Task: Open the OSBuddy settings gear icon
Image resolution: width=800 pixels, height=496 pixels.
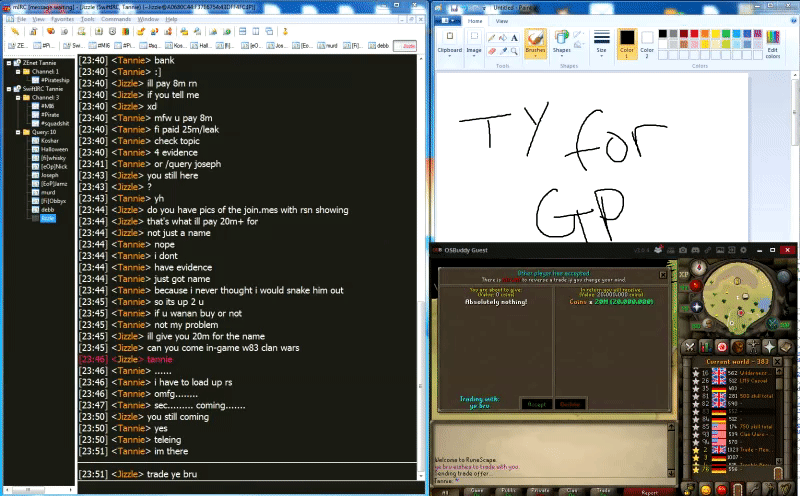Action: point(743,250)
